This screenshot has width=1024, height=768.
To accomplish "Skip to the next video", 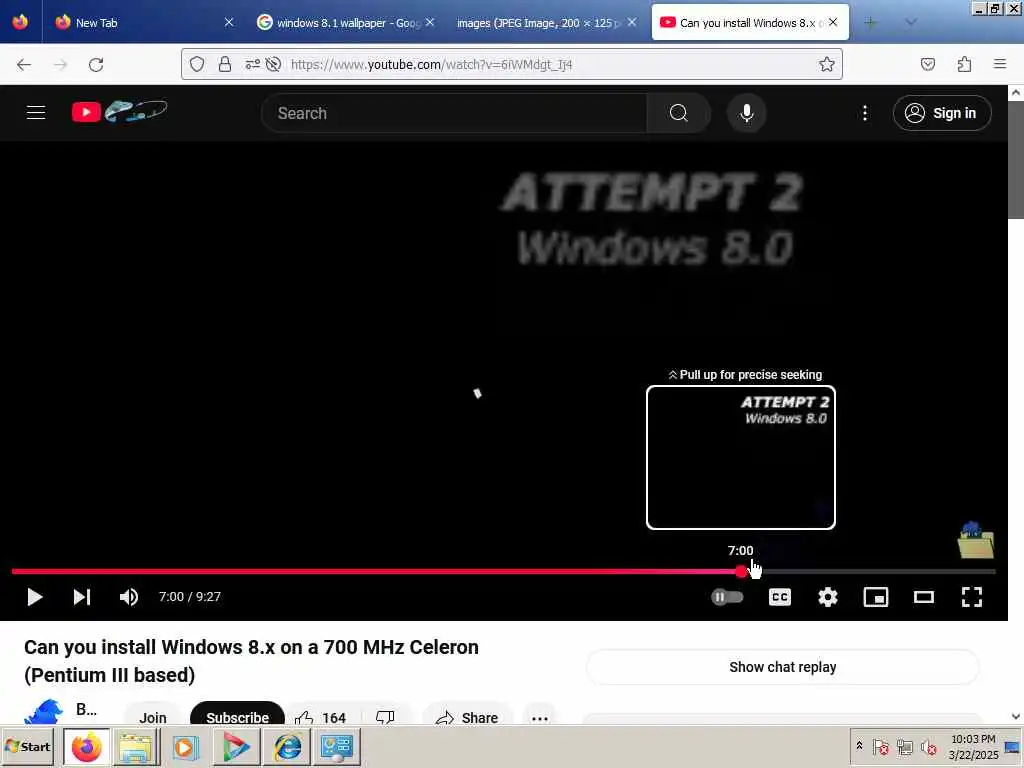I will (x=82, y=597).
